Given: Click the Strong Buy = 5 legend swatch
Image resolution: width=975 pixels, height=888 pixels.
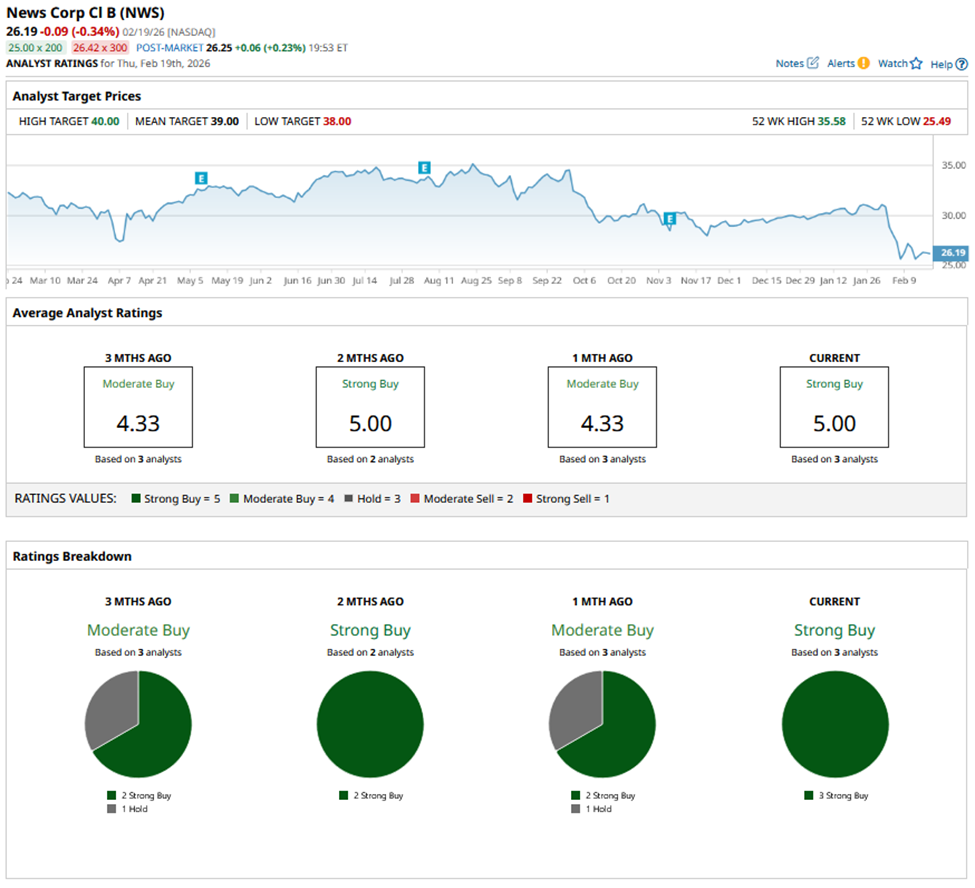Looking at the screenshot, I should click(x=136, y=498).
